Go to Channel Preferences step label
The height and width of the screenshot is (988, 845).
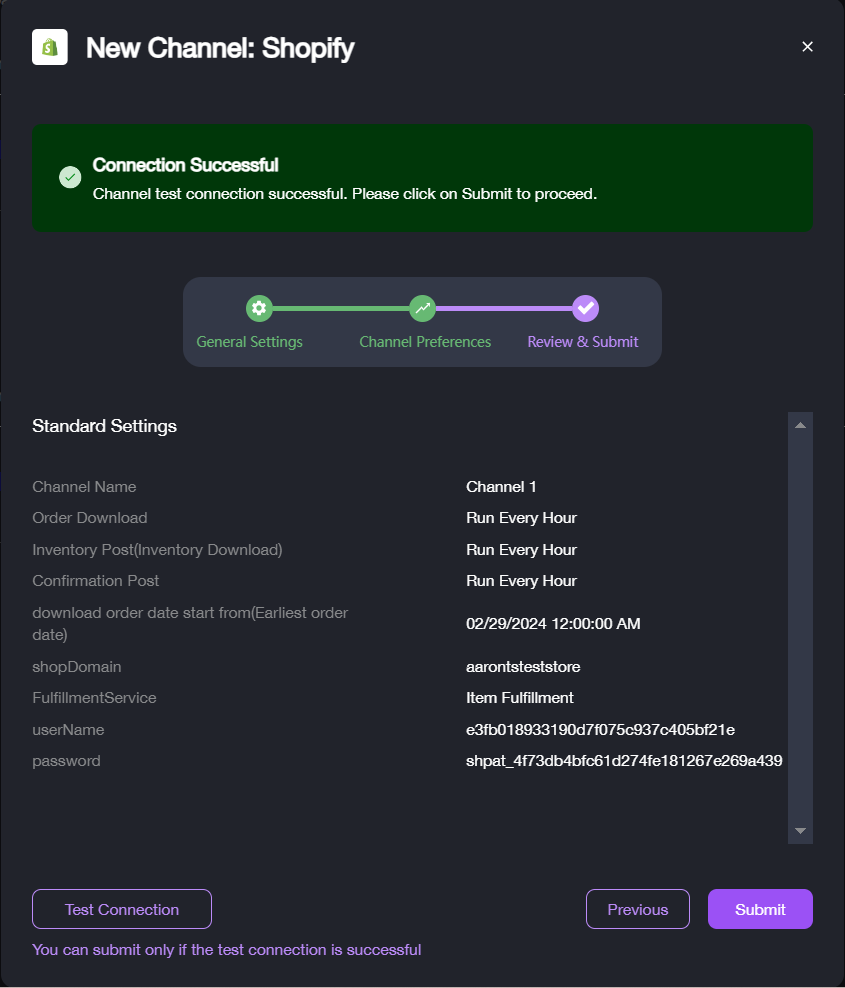coord(425,342)
